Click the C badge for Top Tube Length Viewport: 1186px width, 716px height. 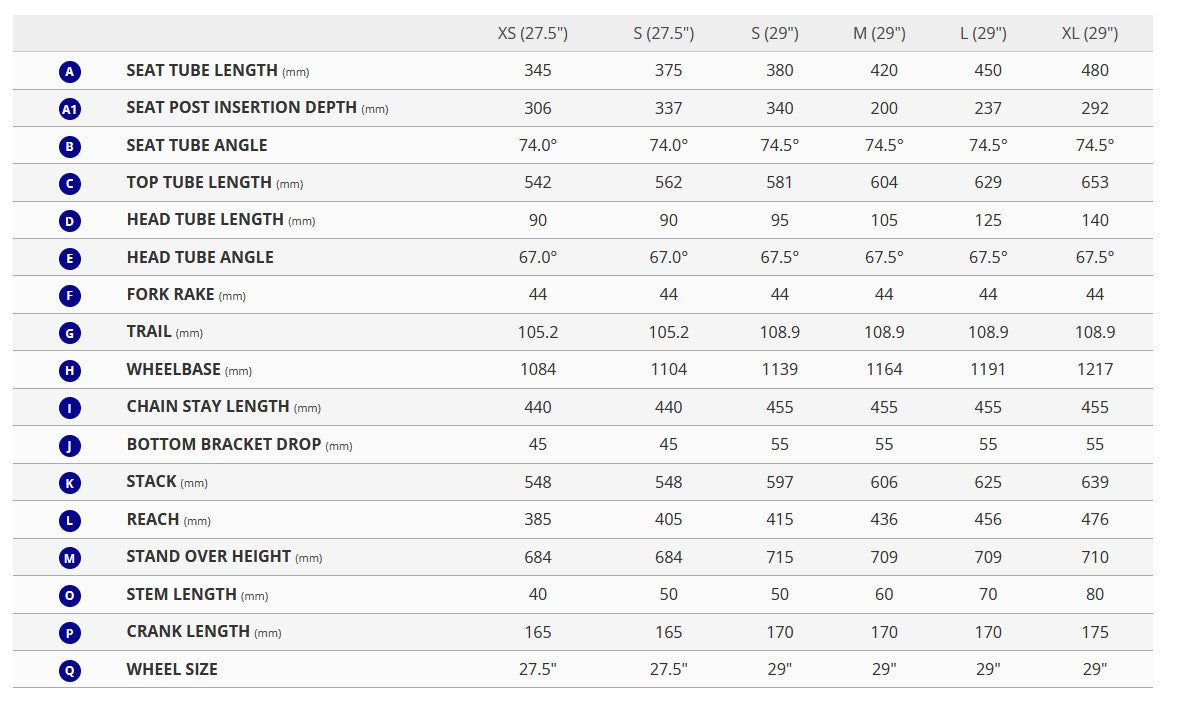(x=69, y=184)
